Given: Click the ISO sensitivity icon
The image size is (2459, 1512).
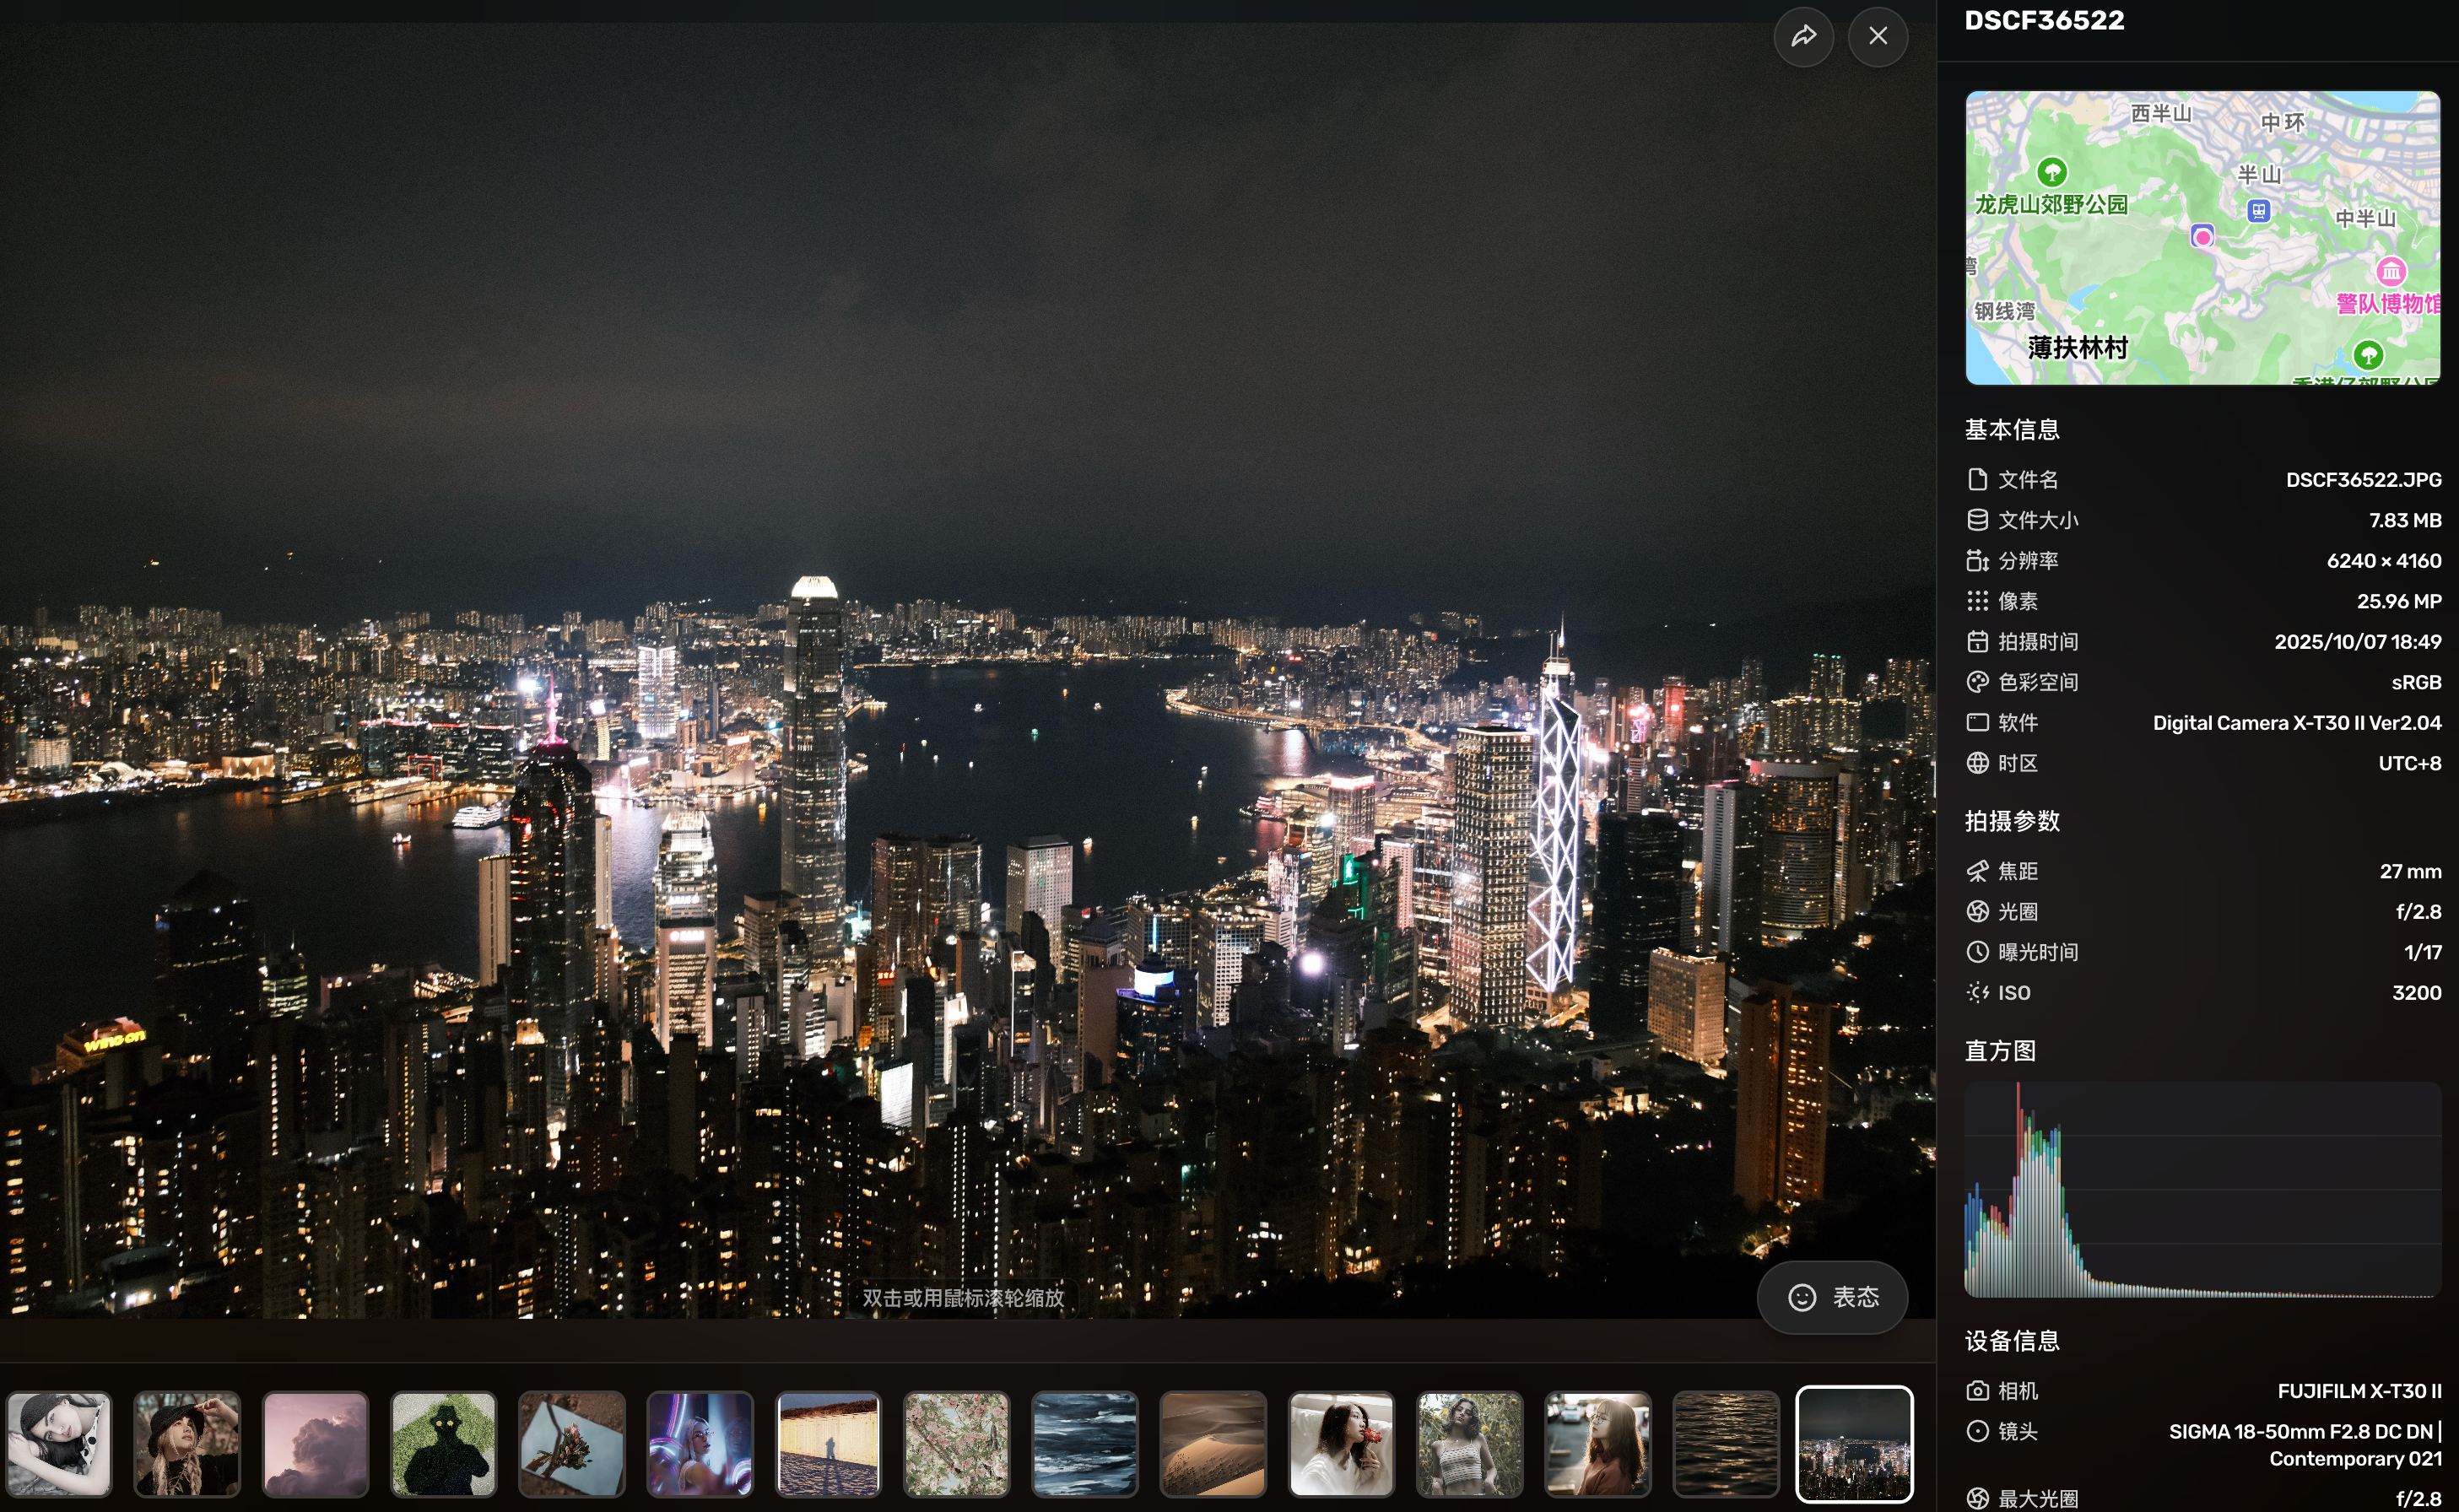Looking at the screenshot, I should [x=1977, y=993].
